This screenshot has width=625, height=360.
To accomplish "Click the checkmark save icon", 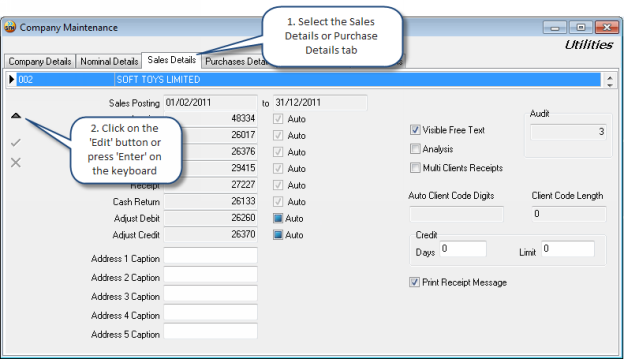I will [16, 142].
